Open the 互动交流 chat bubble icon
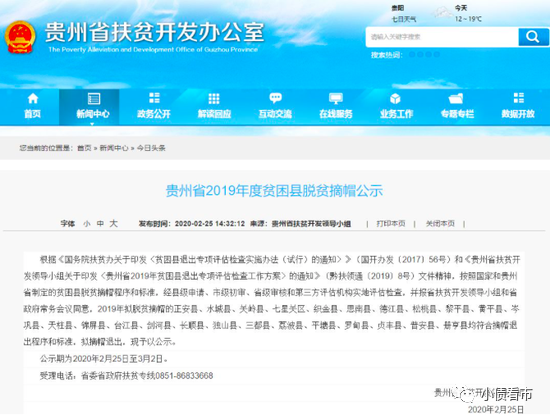This screenshot has width=550, height=419. pos(275,98)
